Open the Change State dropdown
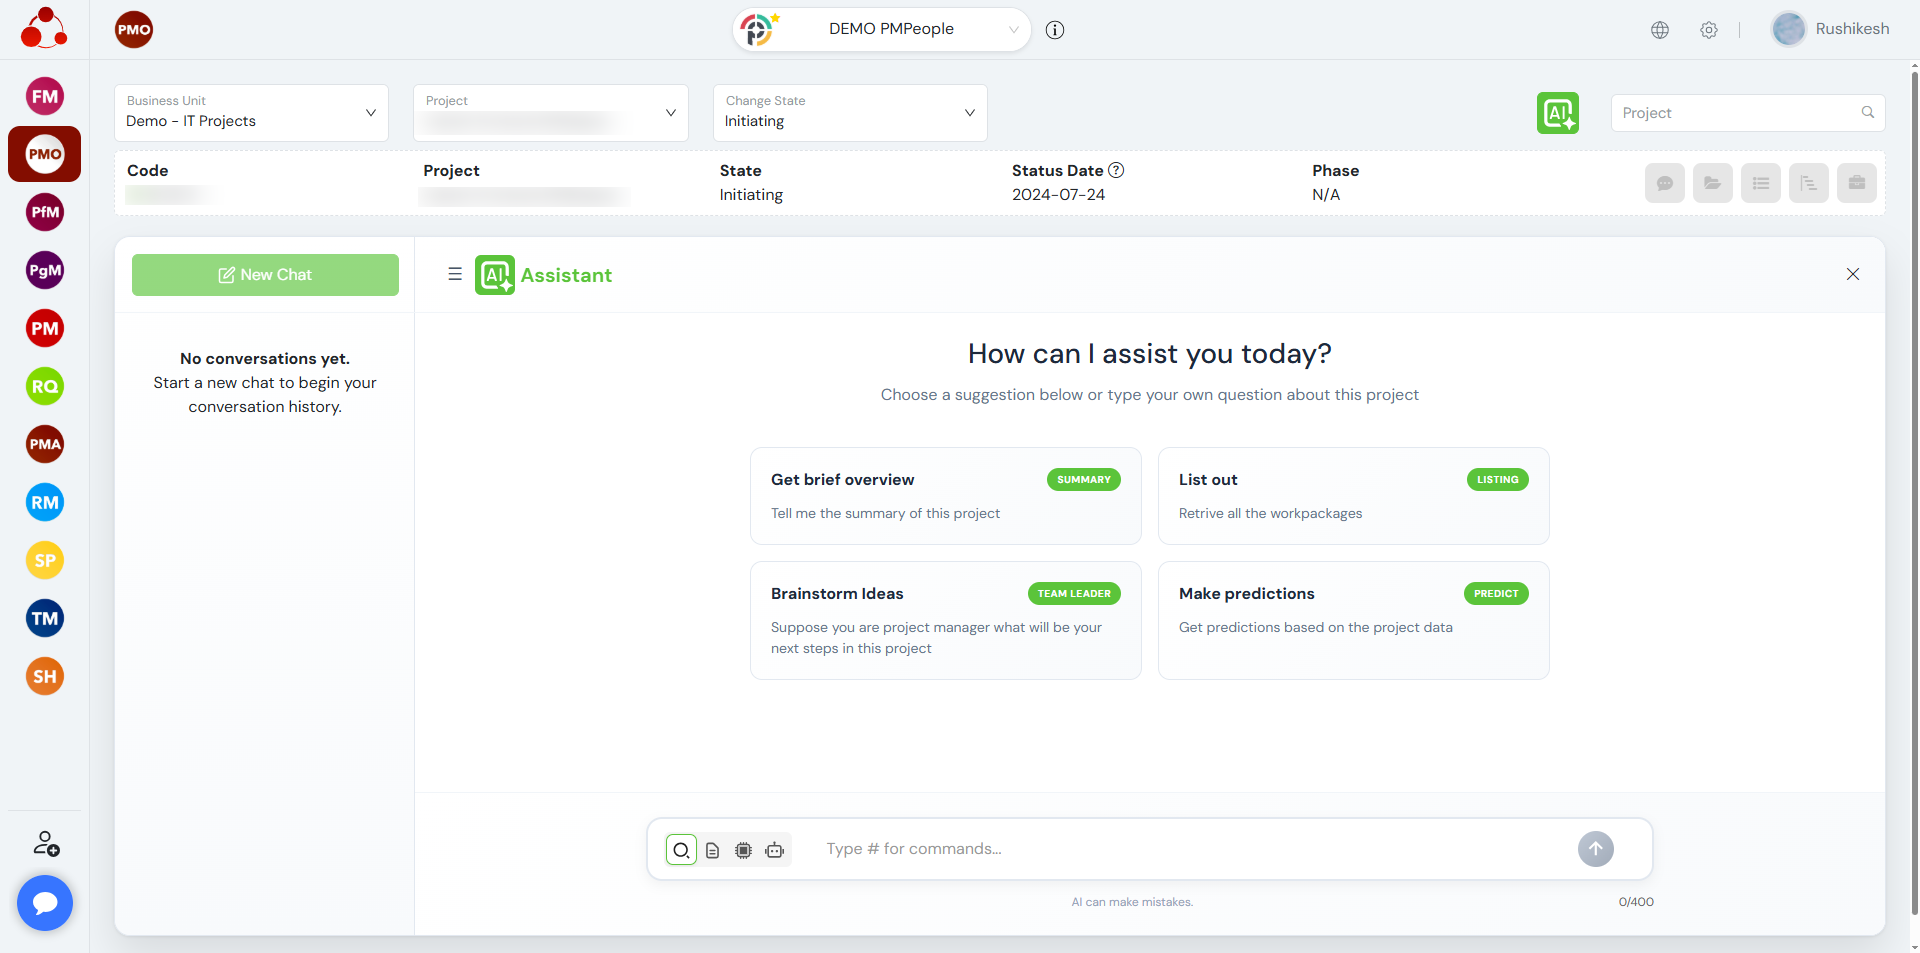1920x953 pixels. coord(849,113)
